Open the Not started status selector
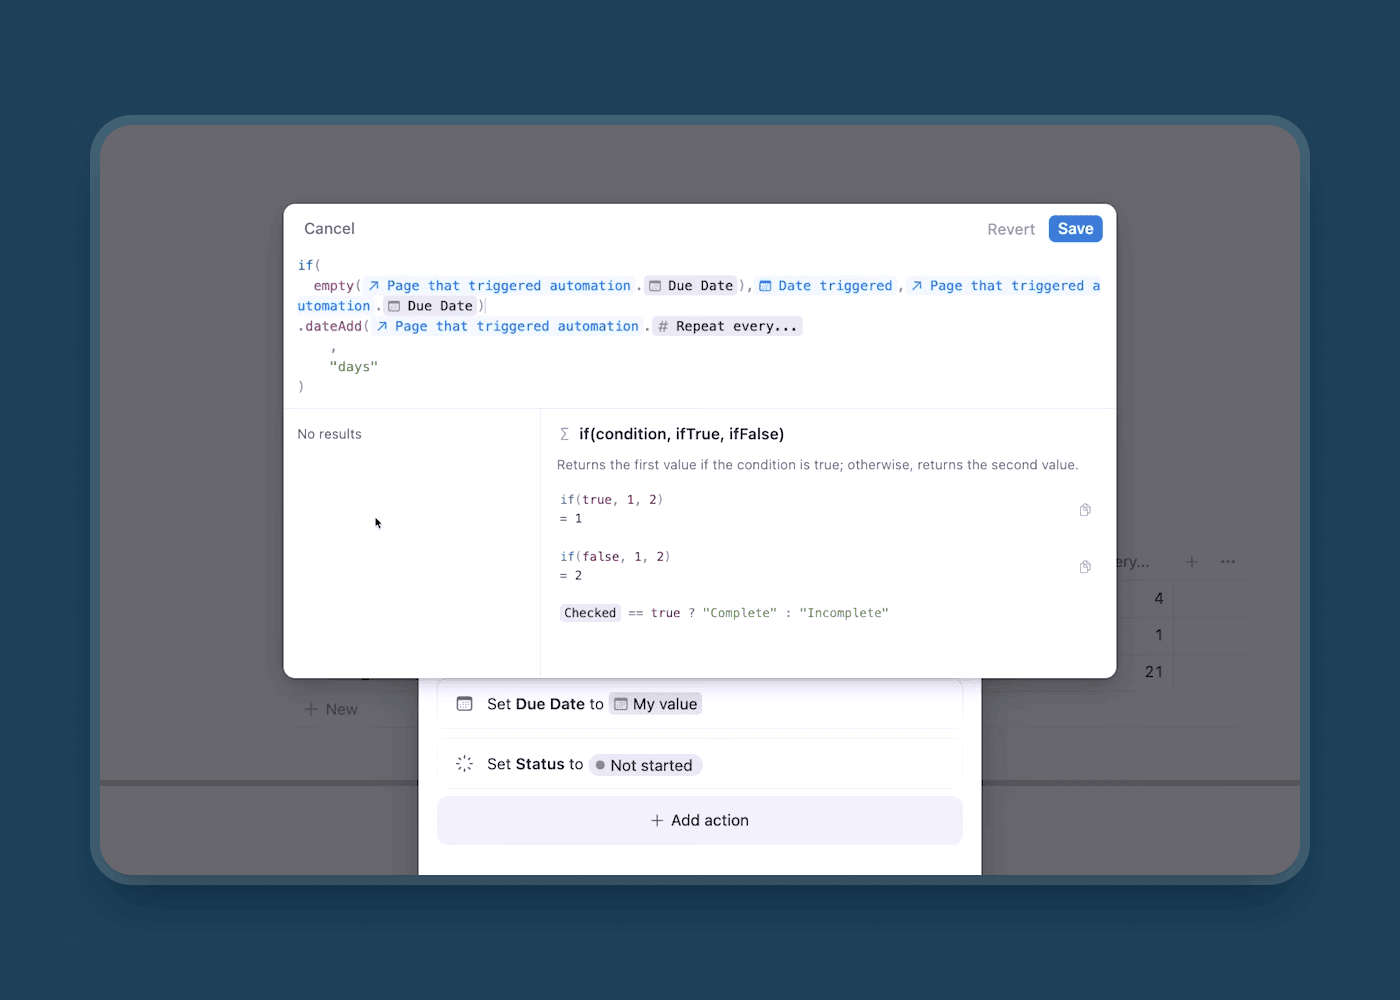 point(645,765)
